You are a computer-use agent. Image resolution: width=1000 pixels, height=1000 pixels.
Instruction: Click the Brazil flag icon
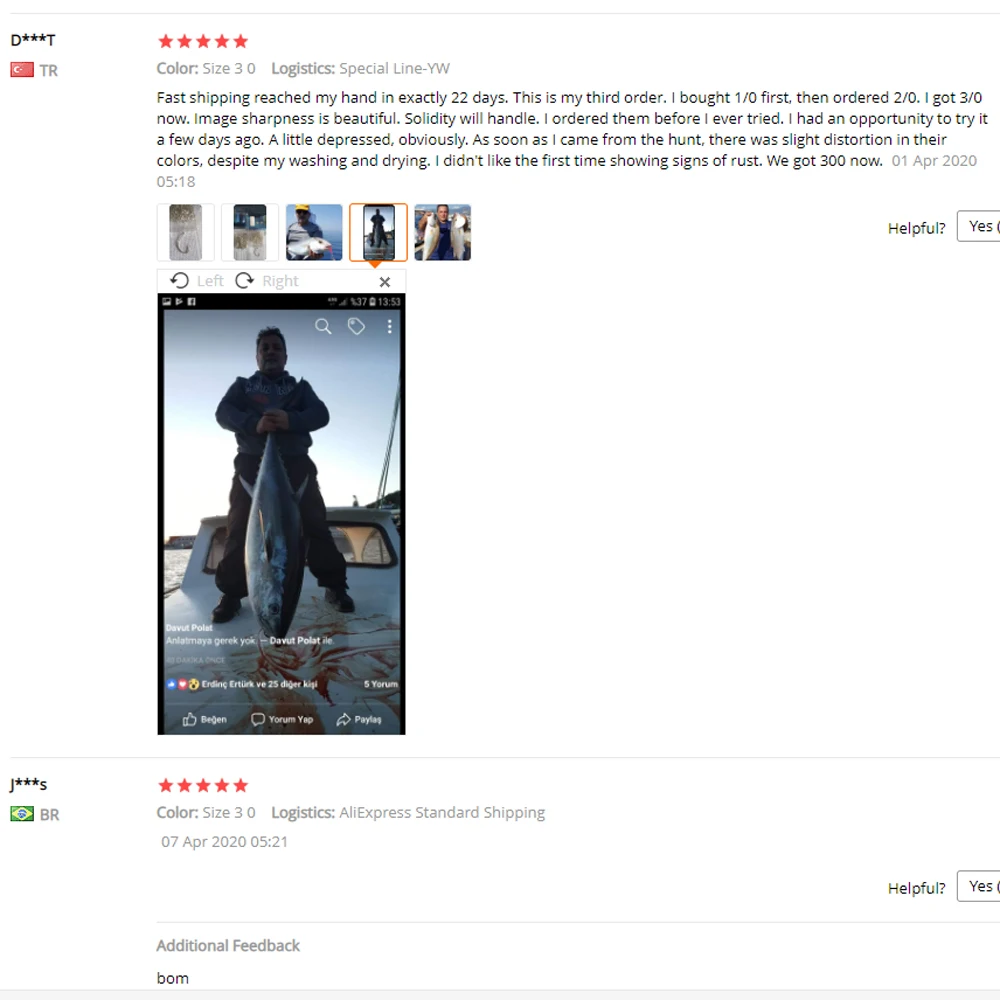coord(22,814)
